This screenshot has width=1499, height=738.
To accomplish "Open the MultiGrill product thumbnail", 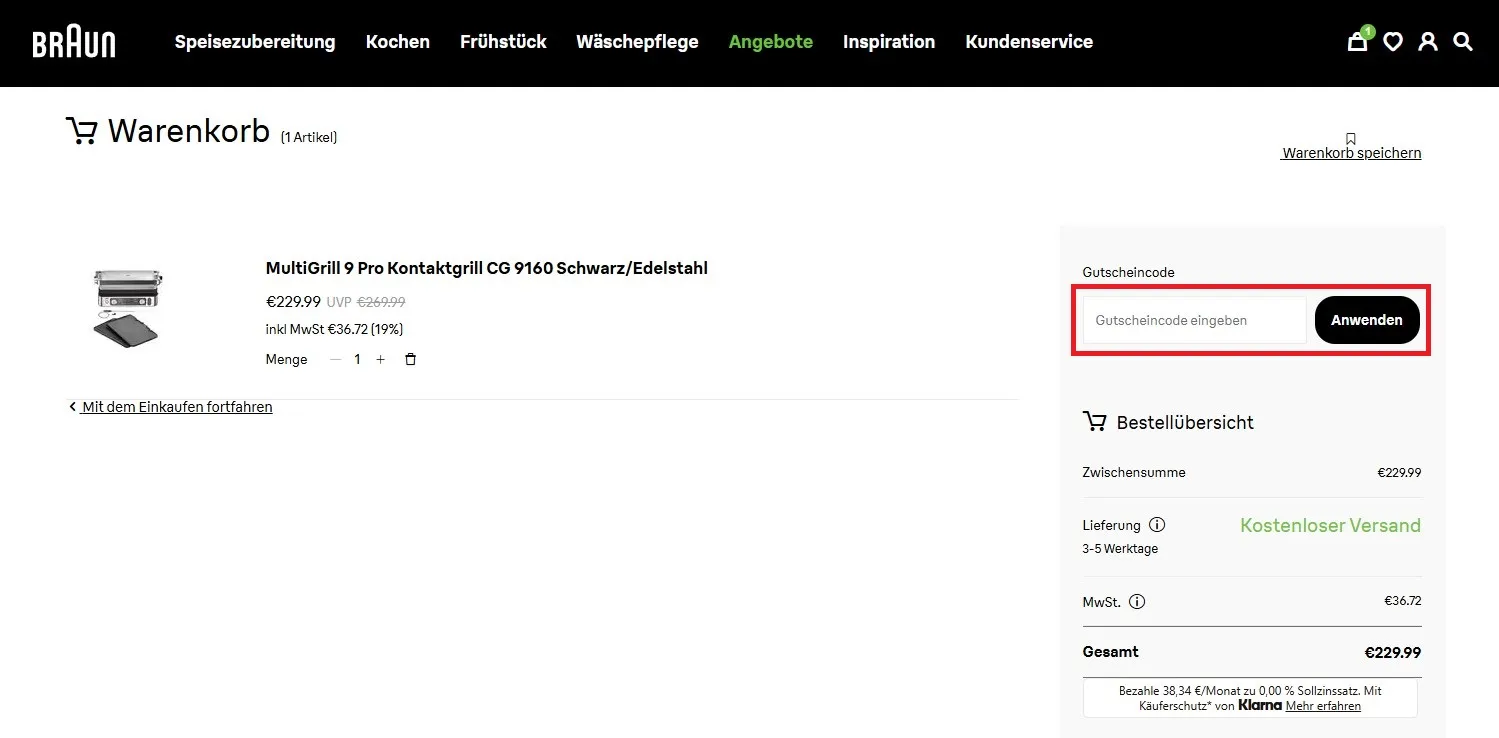I will click(127, 308).
